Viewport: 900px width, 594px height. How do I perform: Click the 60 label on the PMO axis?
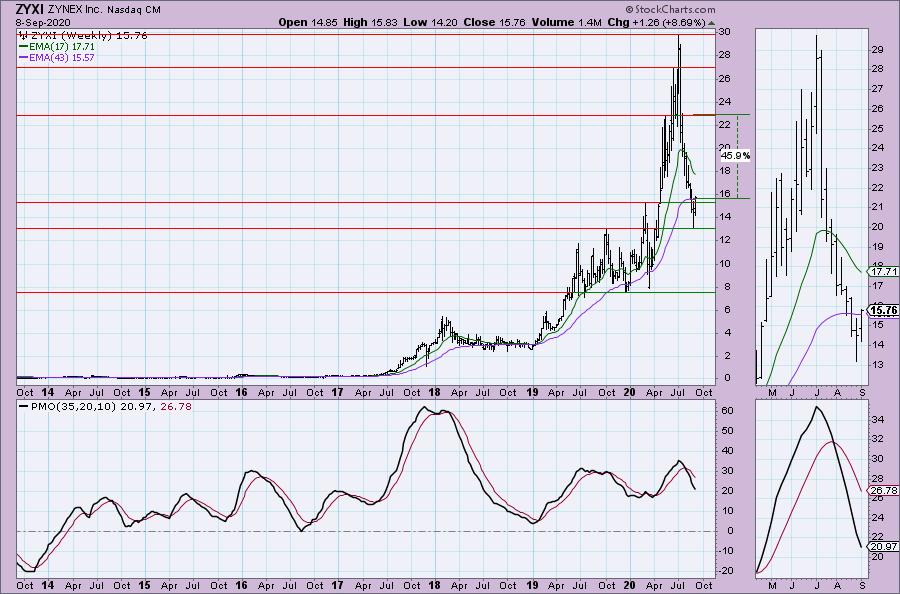(727, 410)
